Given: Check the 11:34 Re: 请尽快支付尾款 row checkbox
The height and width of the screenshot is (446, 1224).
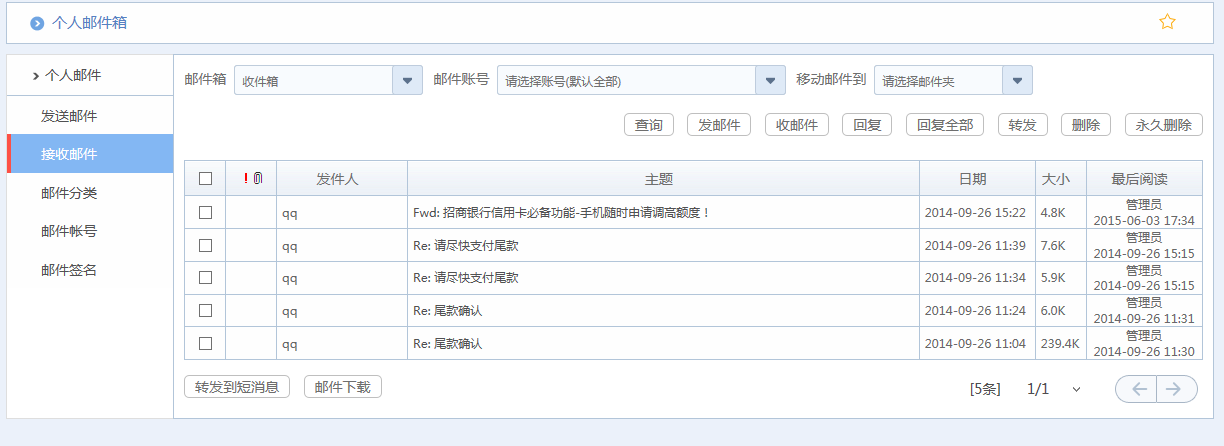Looking at the screenshot, I should (205, 277).
